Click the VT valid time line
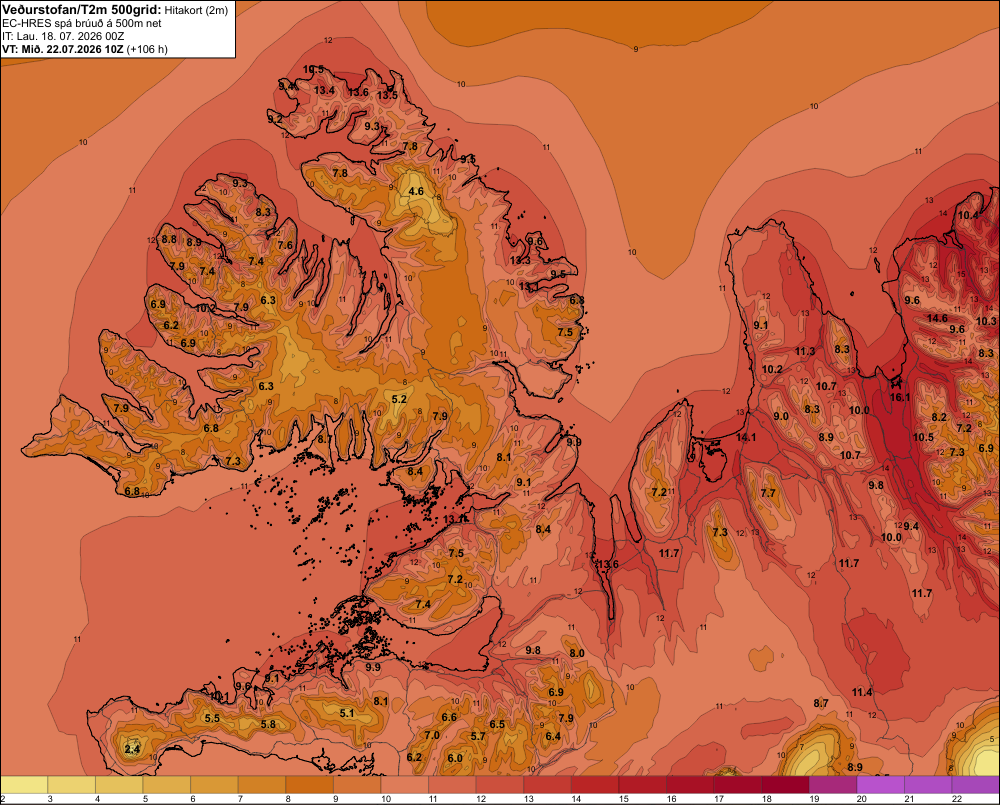The image size is (1000, 805). click(x=85, y=49)
